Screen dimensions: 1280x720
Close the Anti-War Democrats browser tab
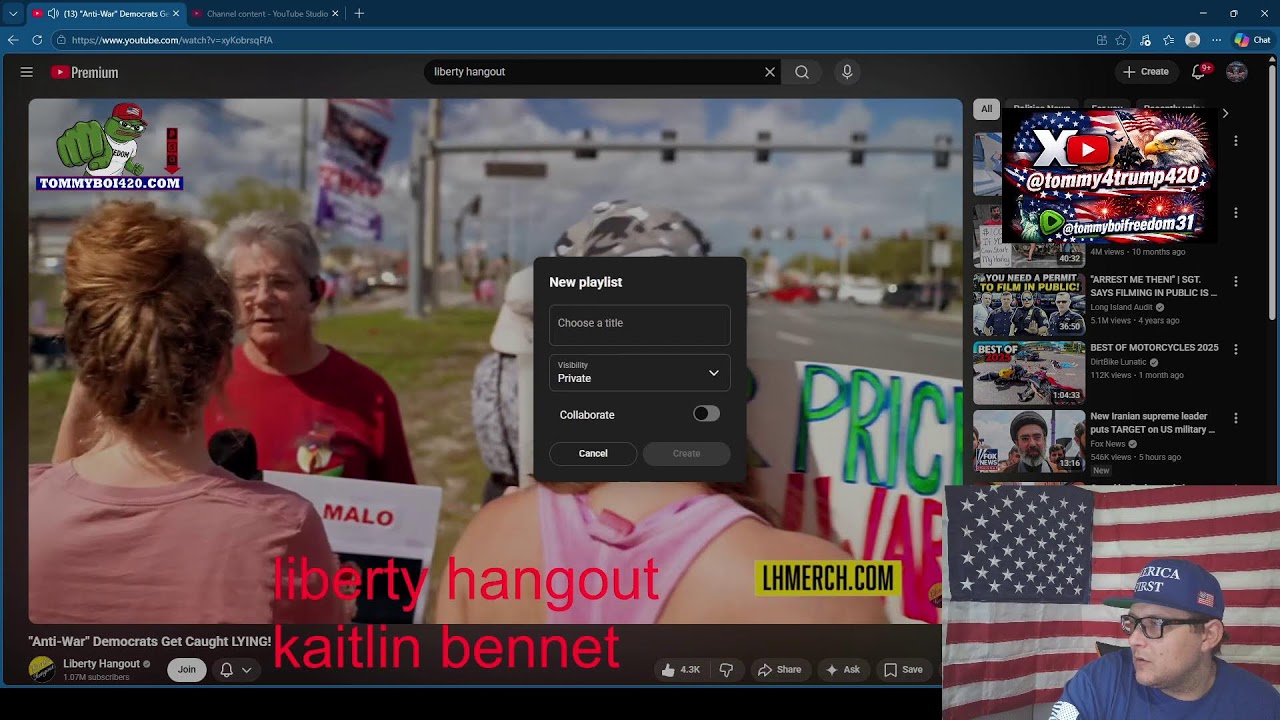(x=176, y=14)
